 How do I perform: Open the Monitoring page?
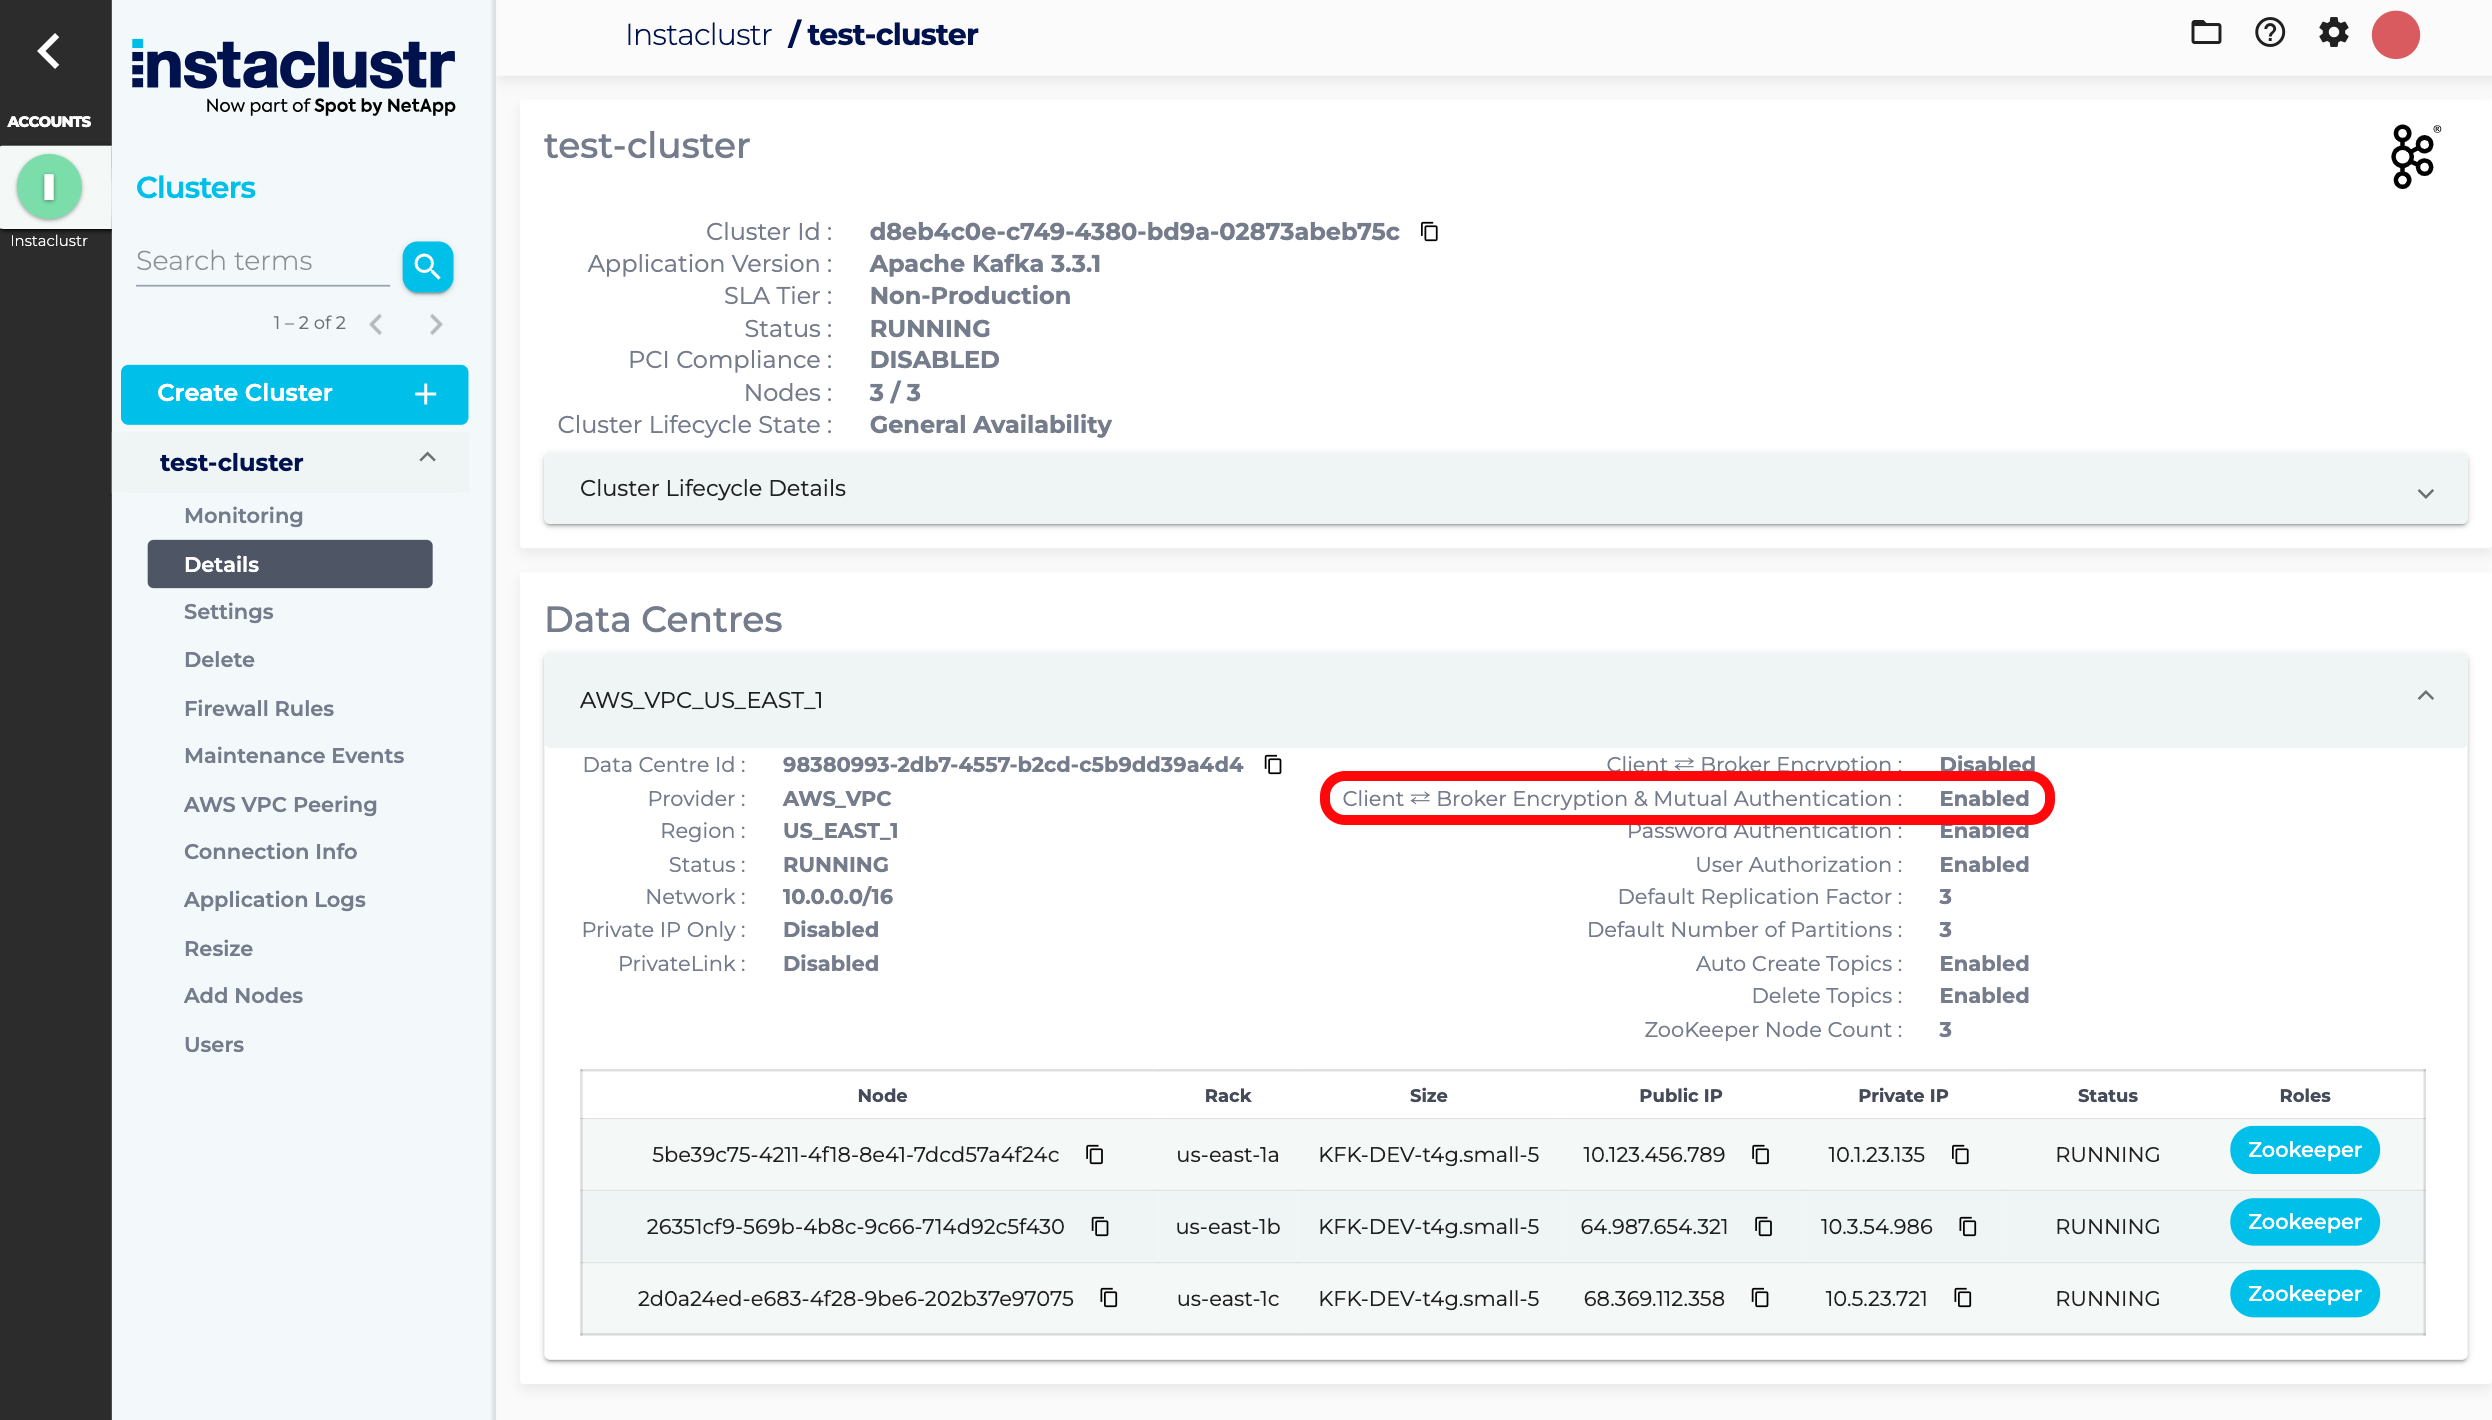243,515
